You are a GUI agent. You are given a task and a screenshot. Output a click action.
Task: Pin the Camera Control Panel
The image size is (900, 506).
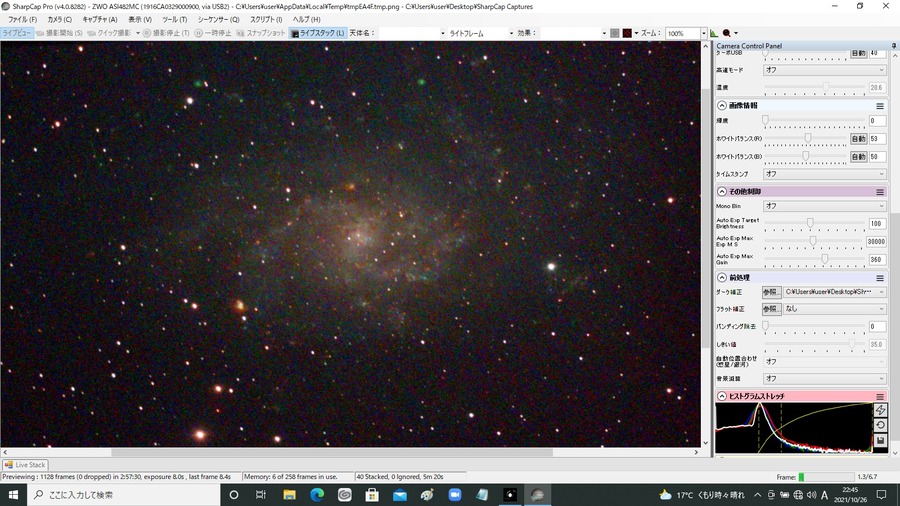(x=894, y=45)
